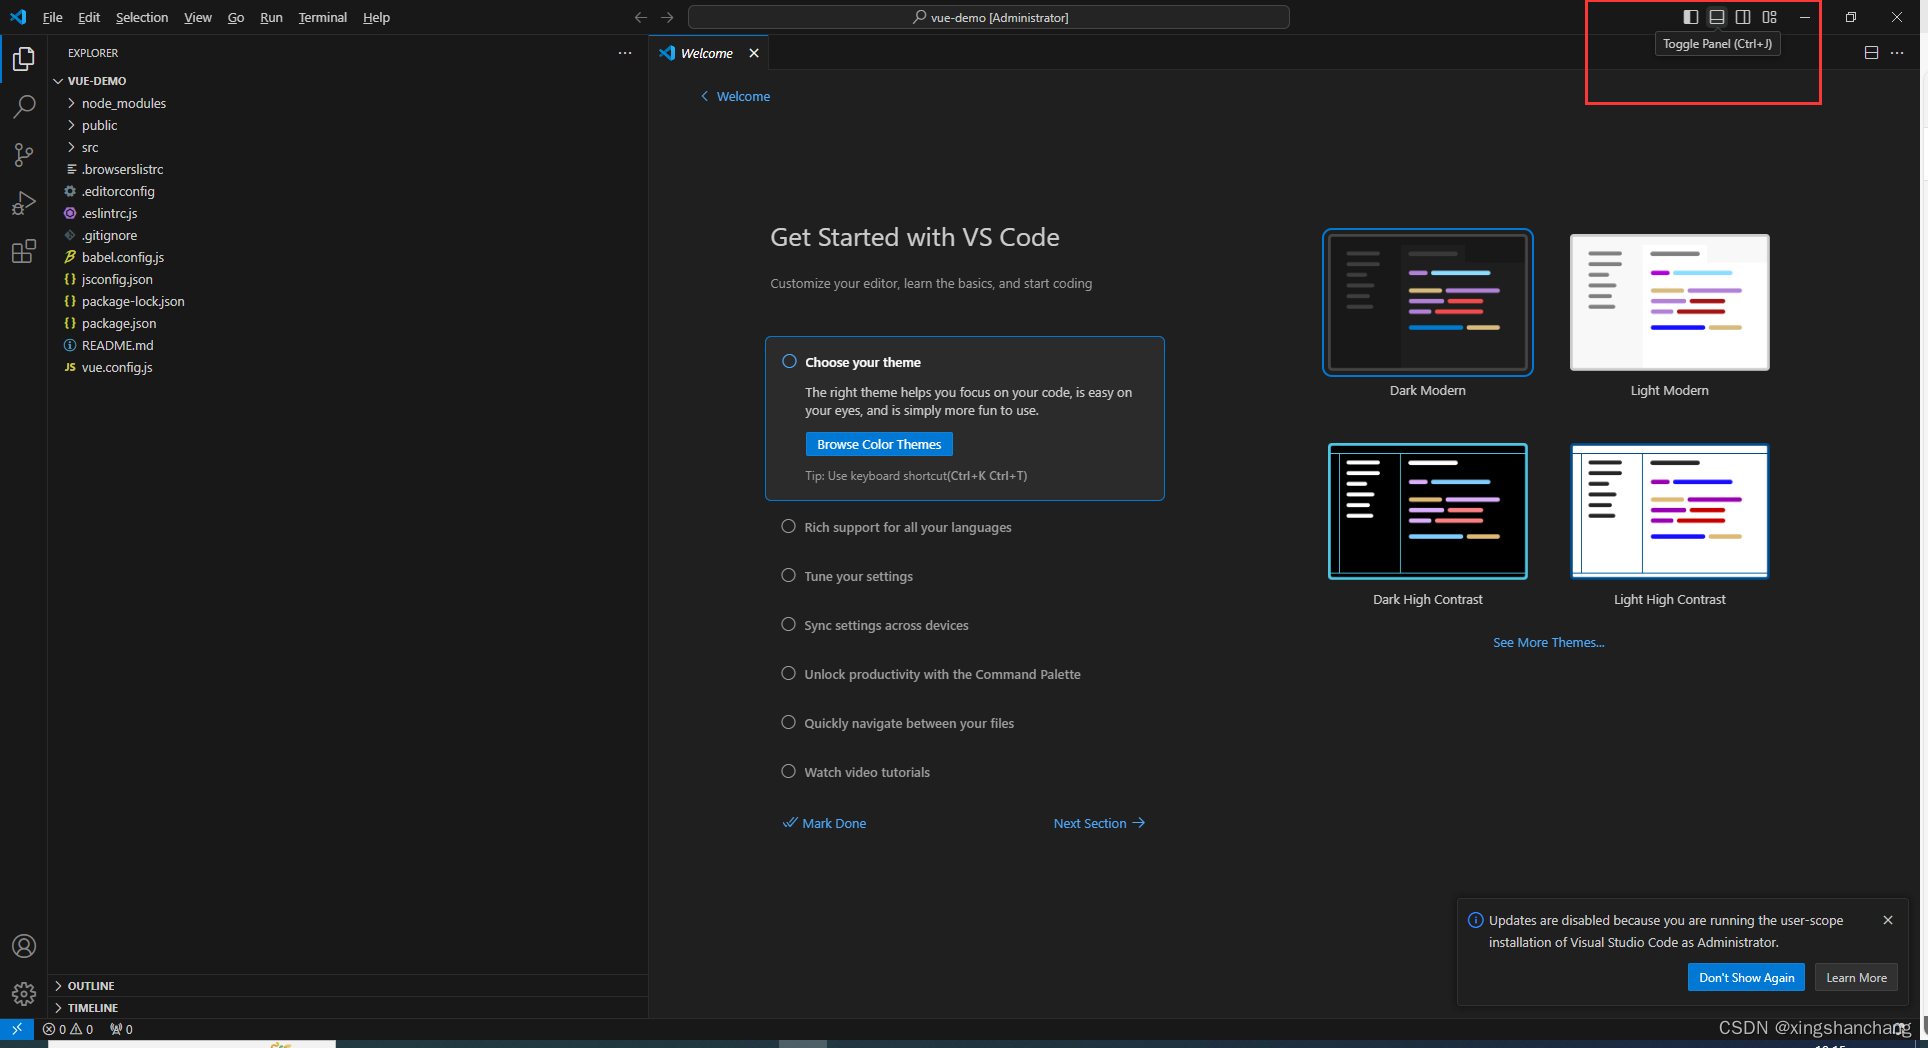Open the Manage gear icon
Image resolution: width=1928 pixels, height=1048 pixels.
(x=24, y=994)
